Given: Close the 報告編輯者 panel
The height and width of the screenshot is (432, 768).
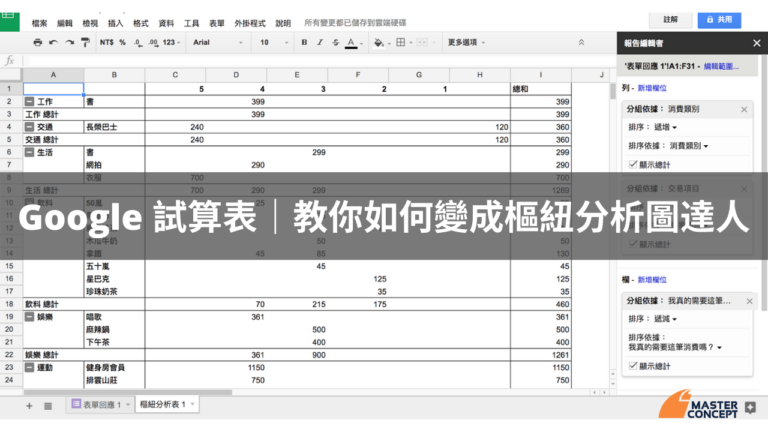Looking at the screenshot, I should (757, 43).
